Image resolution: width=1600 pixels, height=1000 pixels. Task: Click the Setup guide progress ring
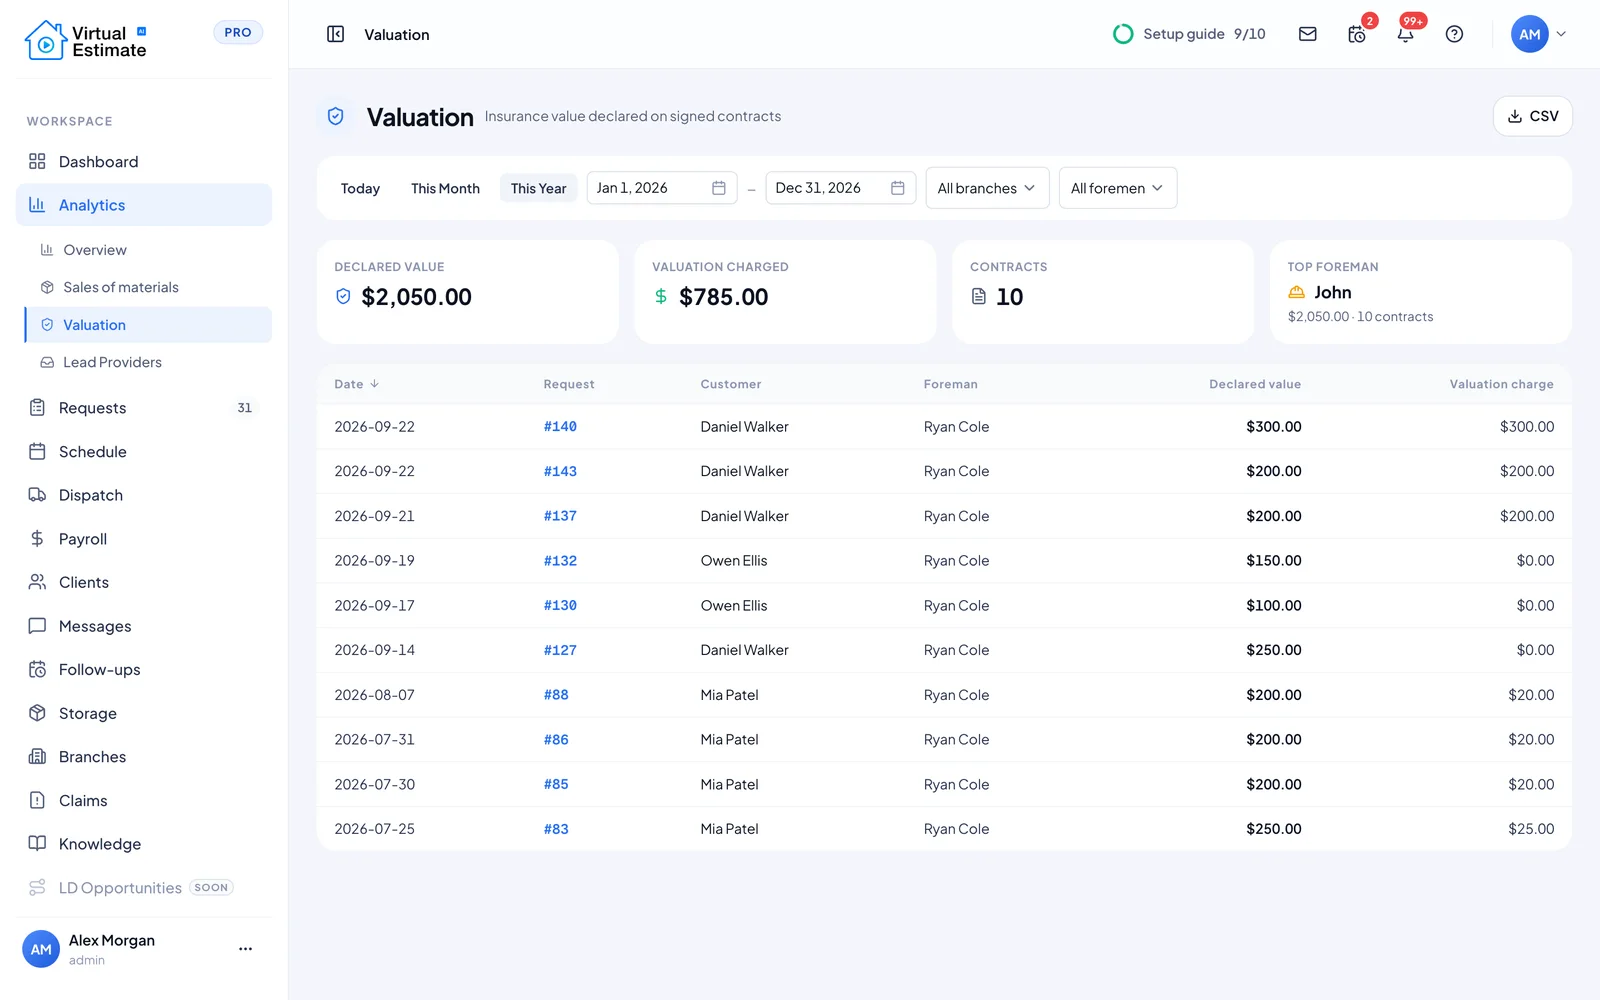(1123, 34)
